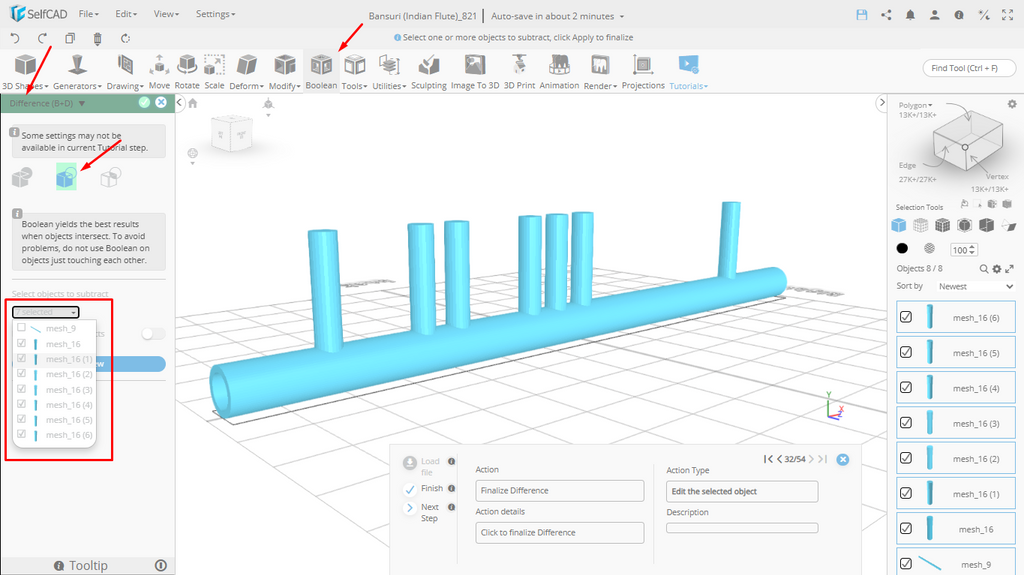Image resolution: width=1024 pixels, height=575 pixels.
Task: Open the Settings menu
Action: (215, 15)
